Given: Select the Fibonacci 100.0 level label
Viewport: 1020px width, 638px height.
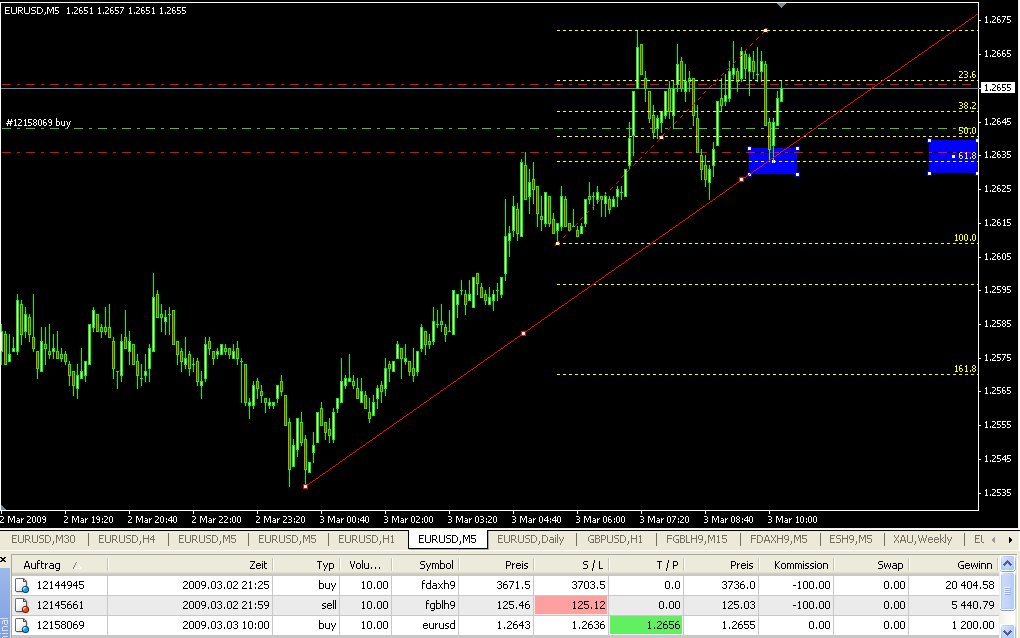Looking at the screenshot, I should [965, 238].
